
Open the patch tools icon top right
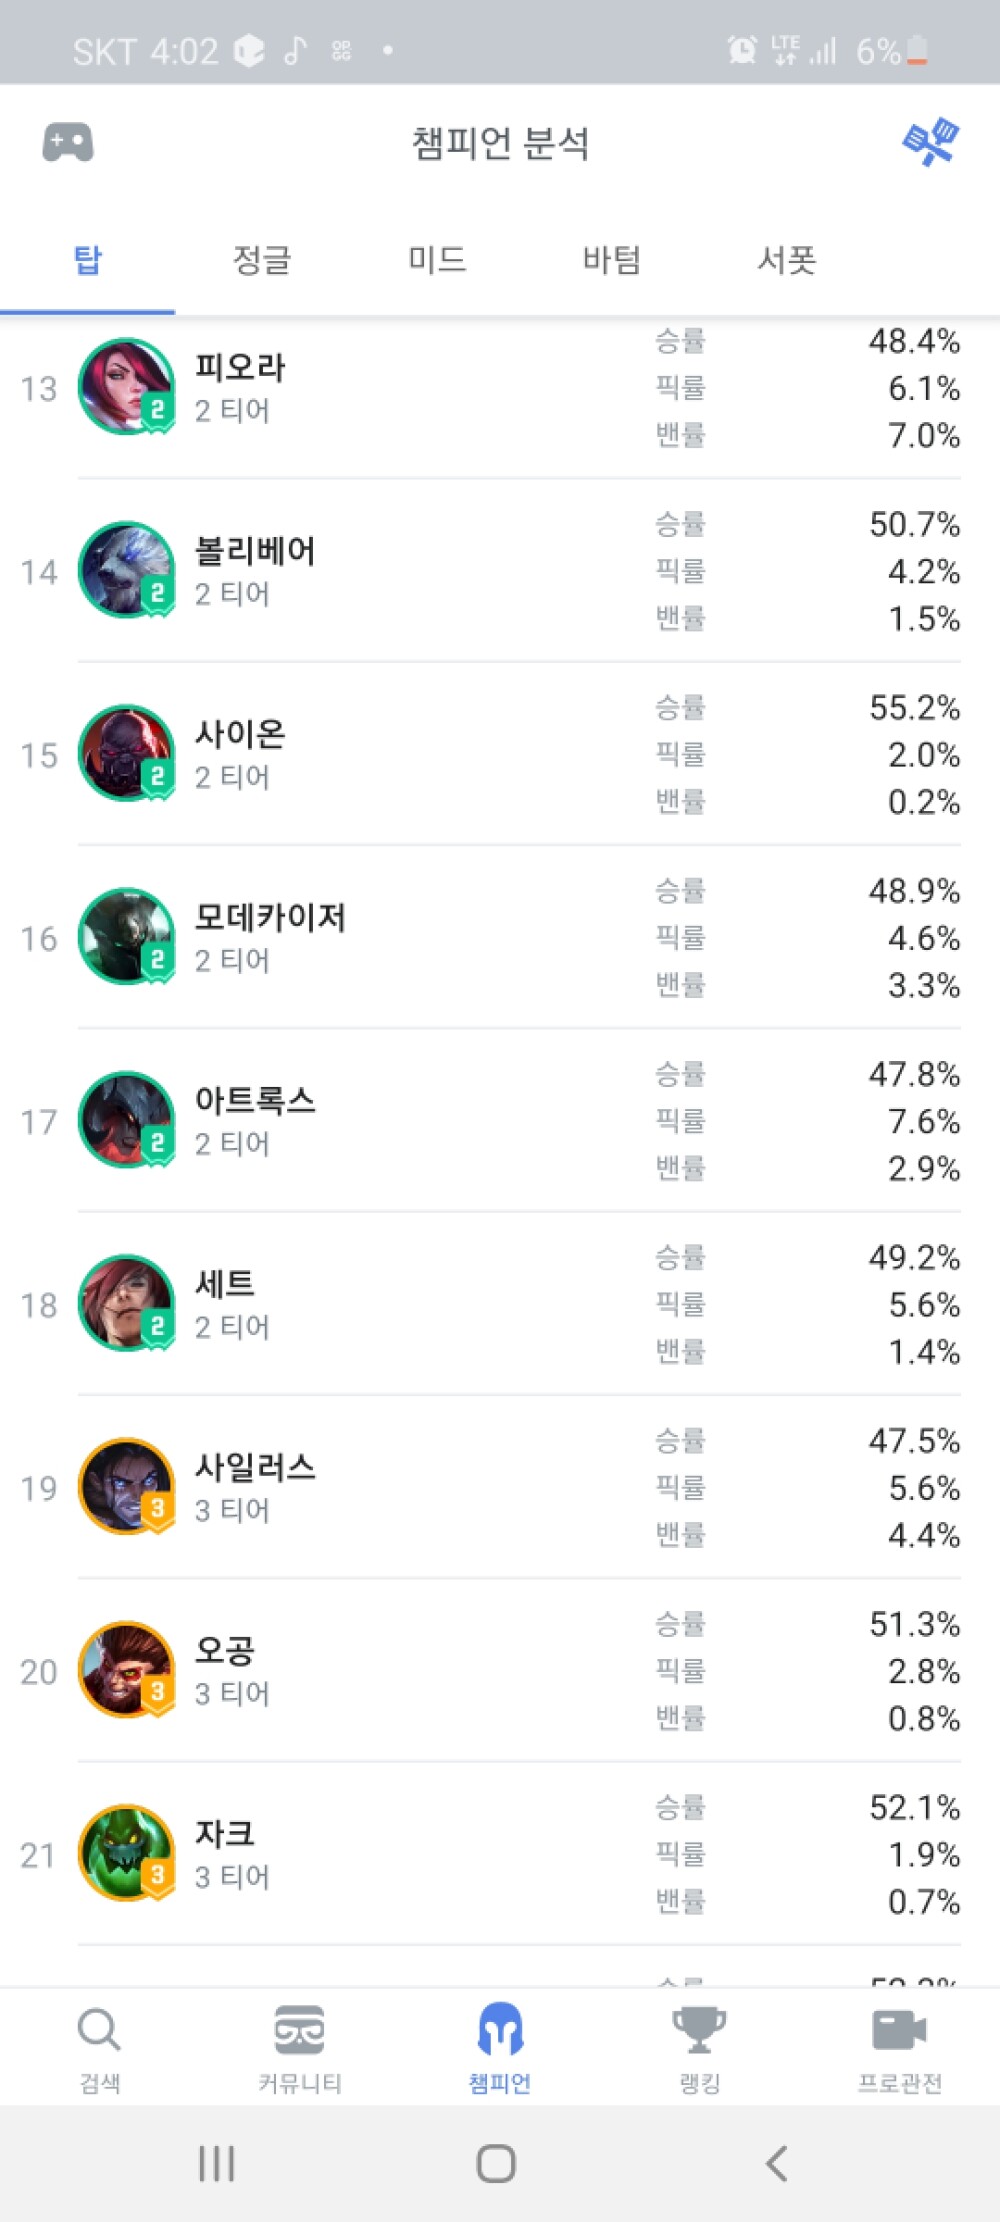tap(931, 143)
